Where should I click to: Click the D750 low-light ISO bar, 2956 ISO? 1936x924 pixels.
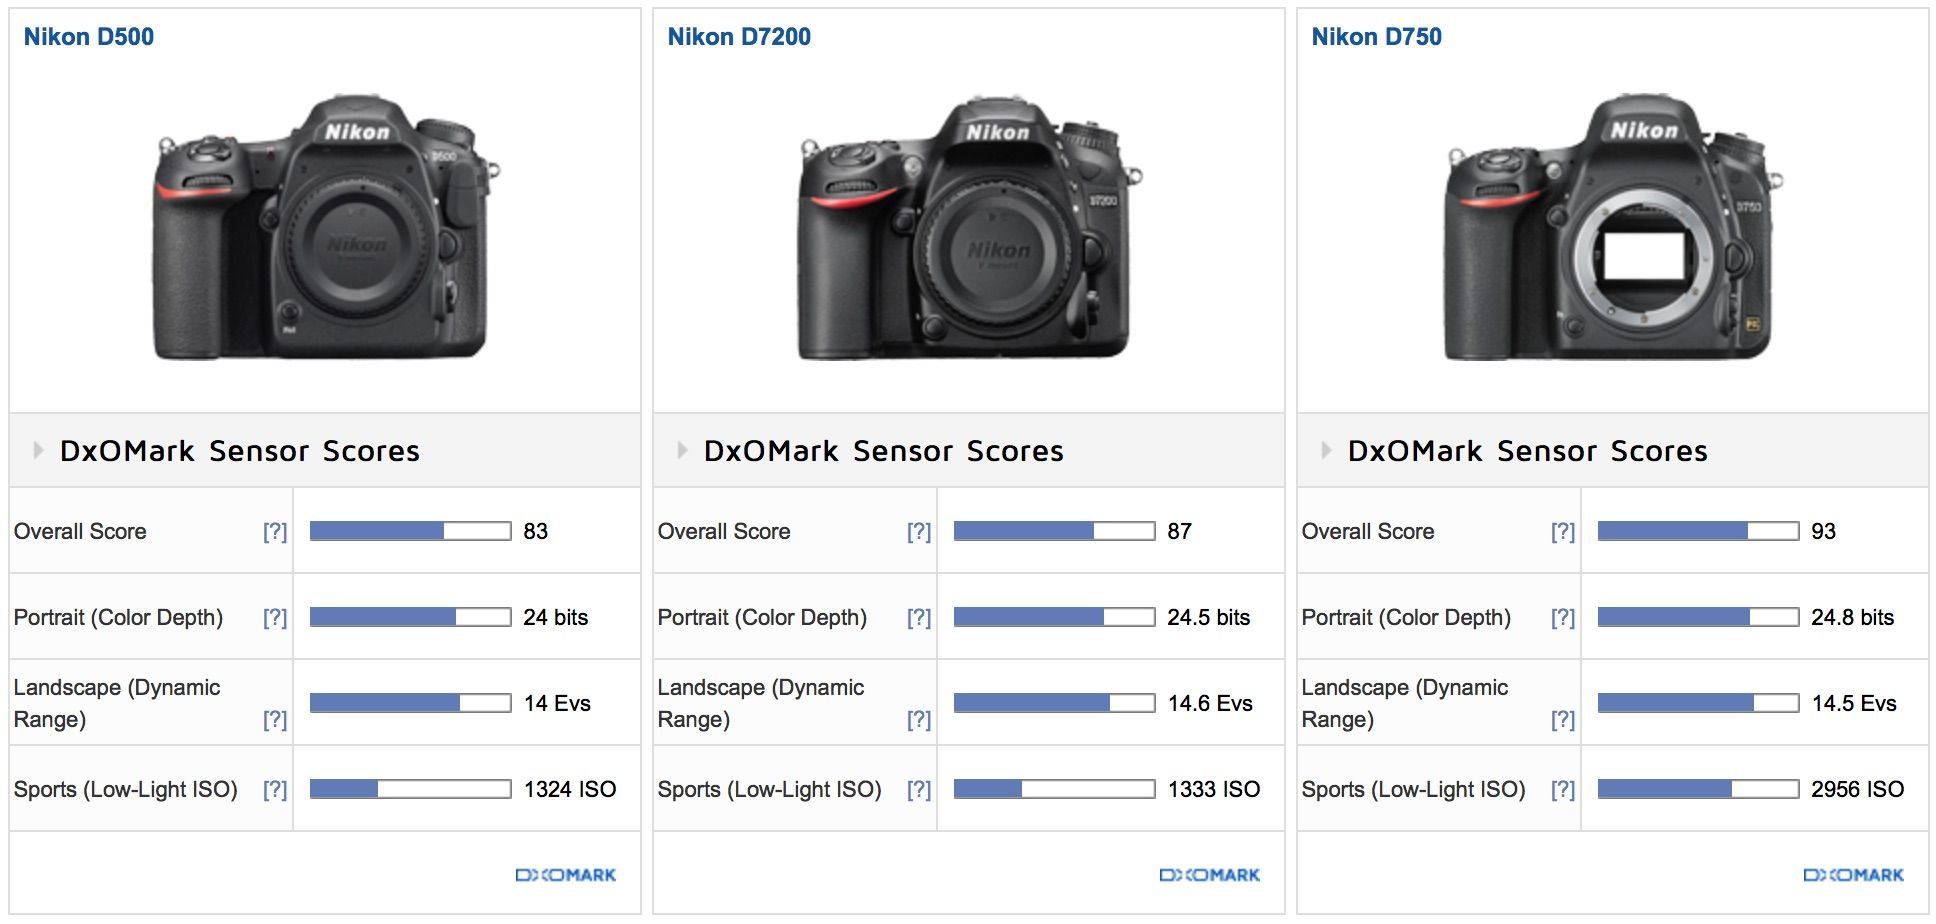pyautogui.click(x=1699, y=789)
